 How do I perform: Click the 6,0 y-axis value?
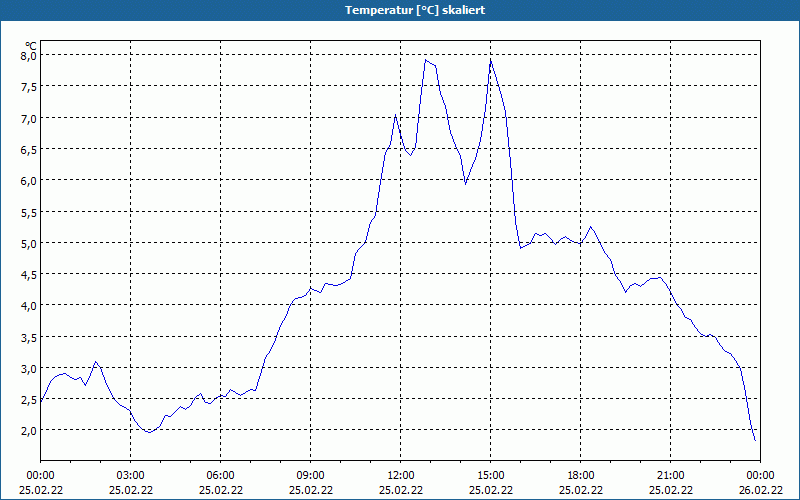tap(30, 180)
